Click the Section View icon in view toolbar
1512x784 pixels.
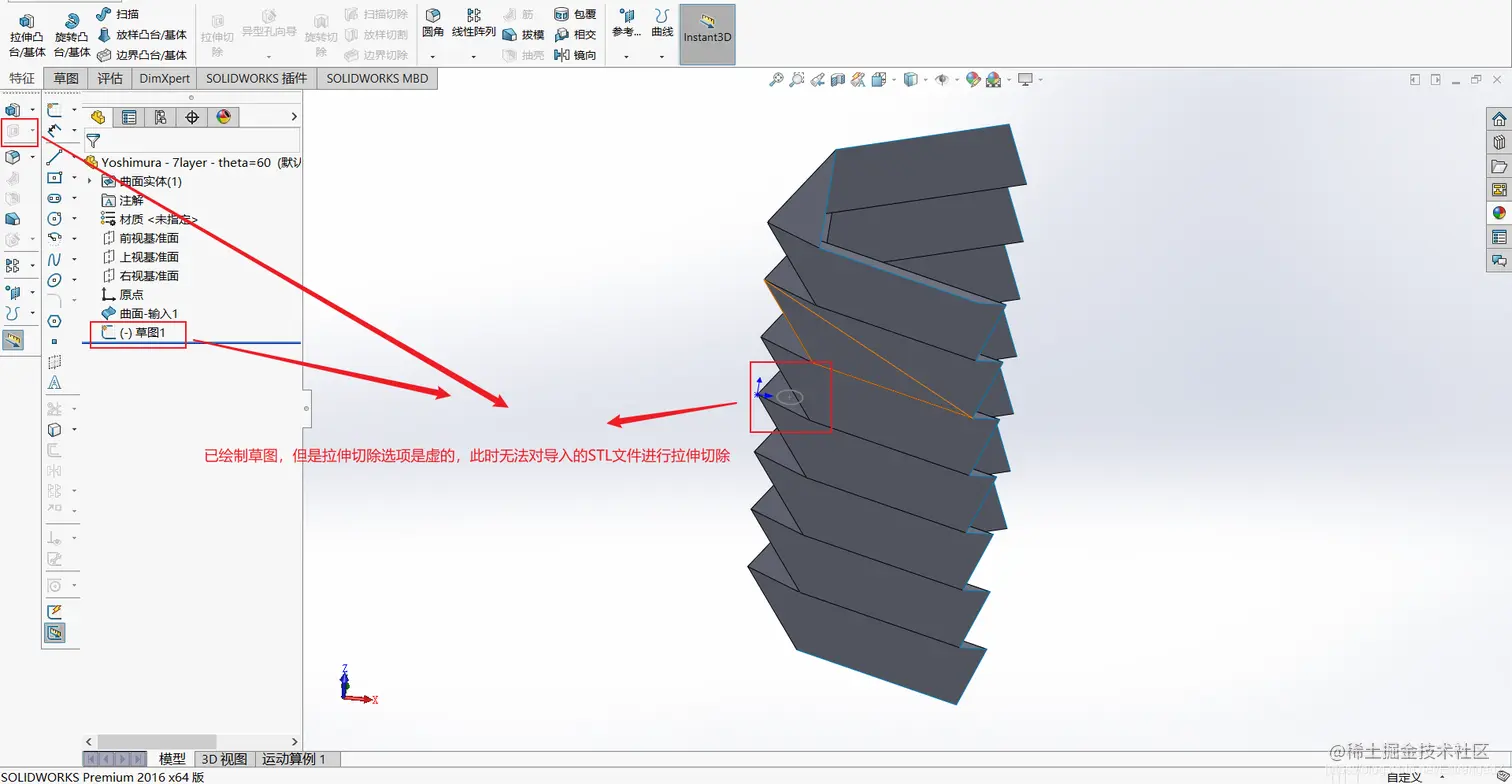click(x=838, y=80)
